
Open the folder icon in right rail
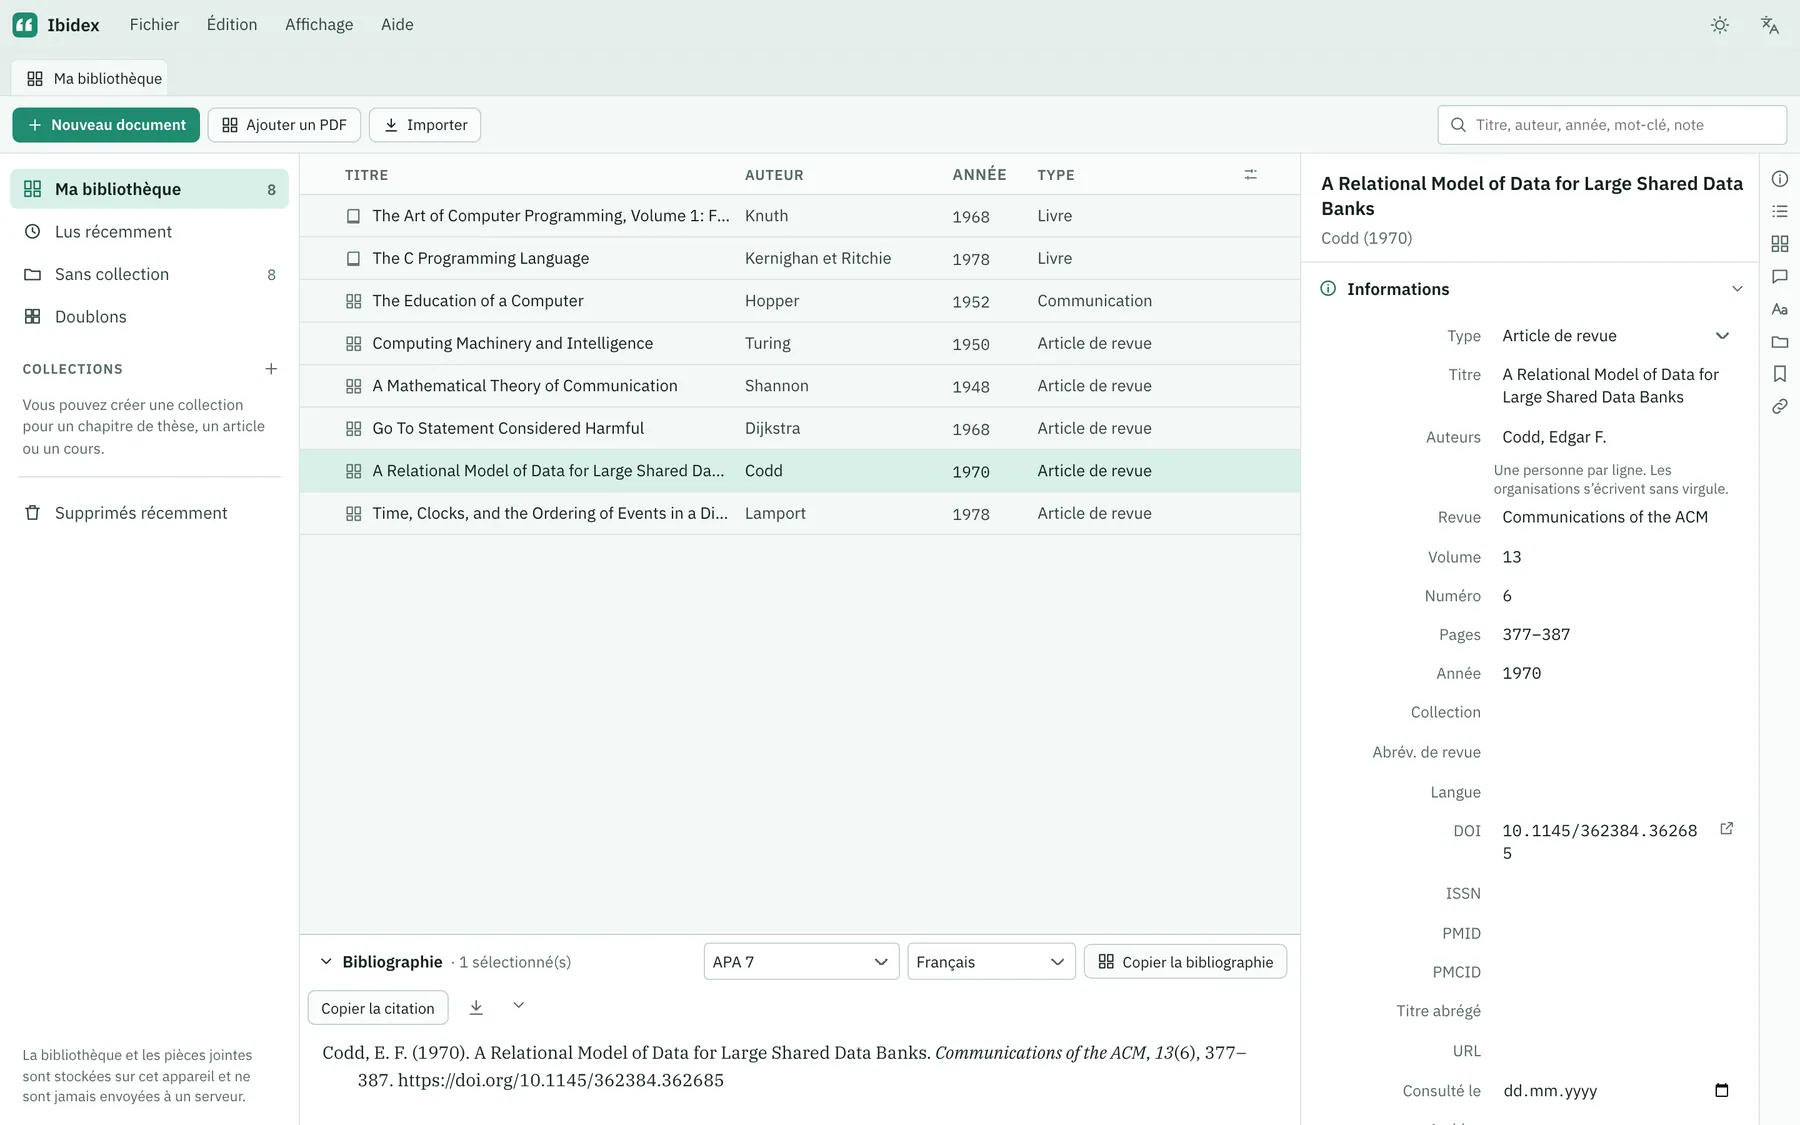pos(1780,342)
